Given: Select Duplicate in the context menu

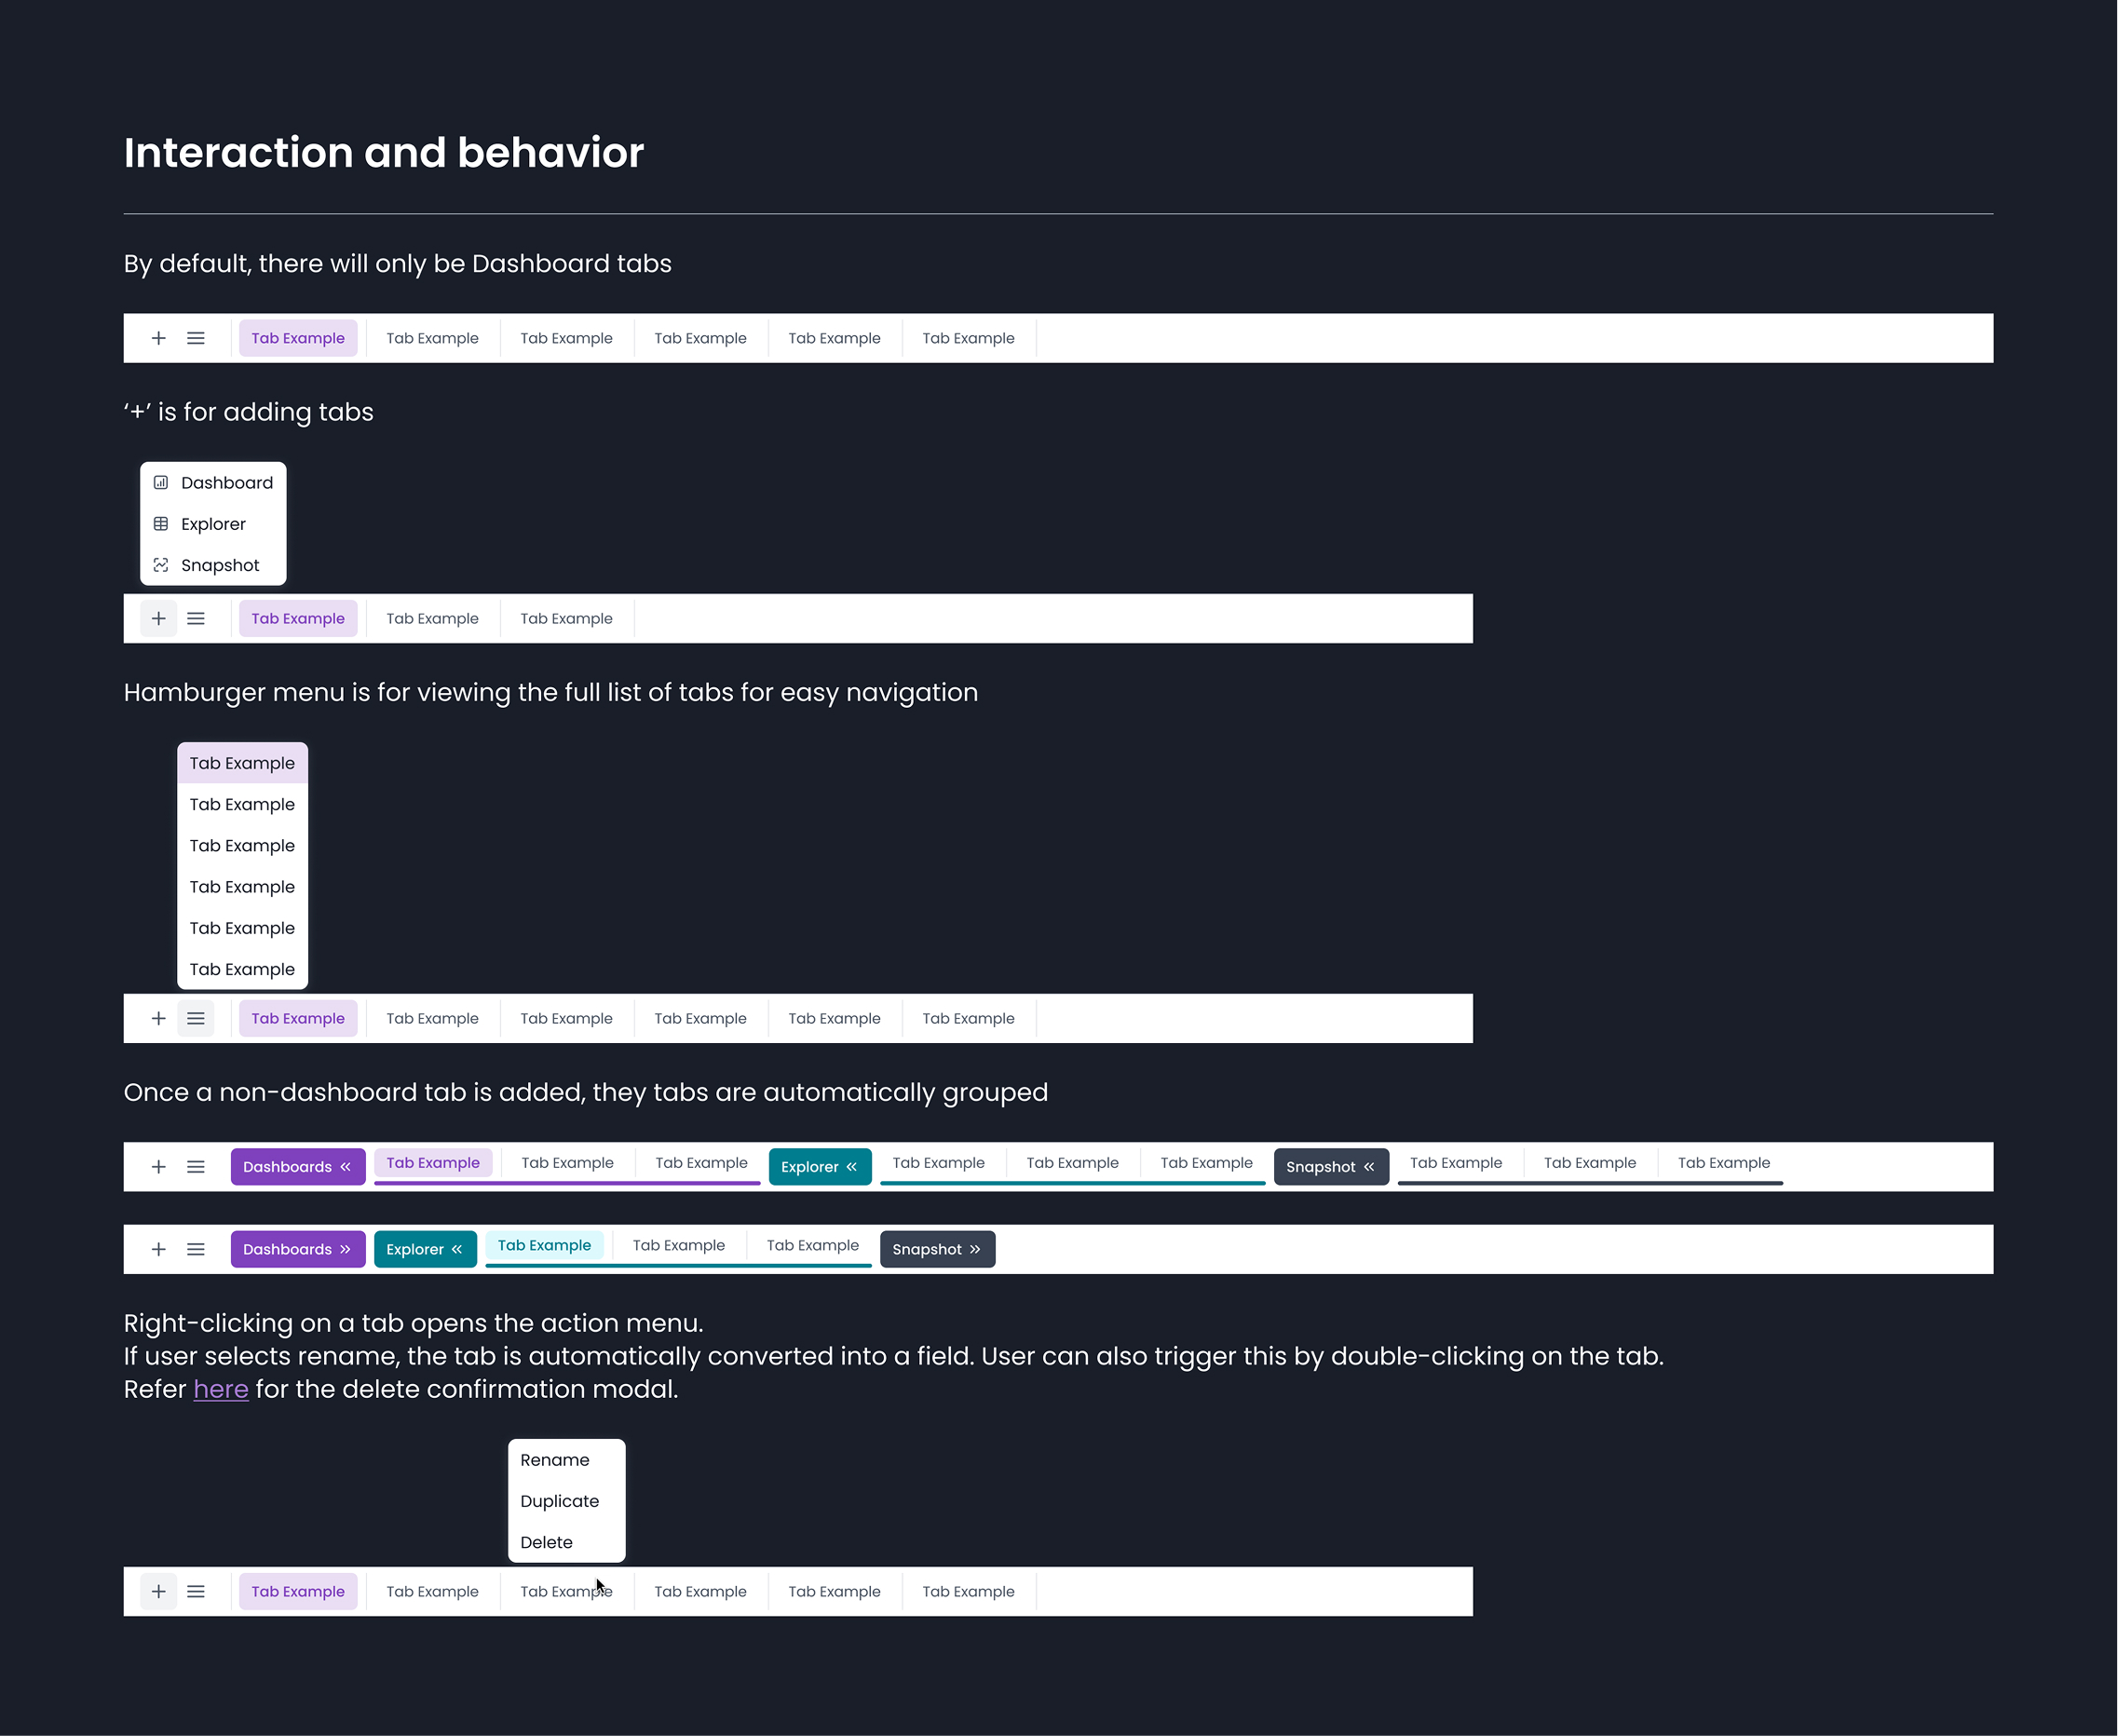Looking at the screenshot, I should coord(559,1500).
